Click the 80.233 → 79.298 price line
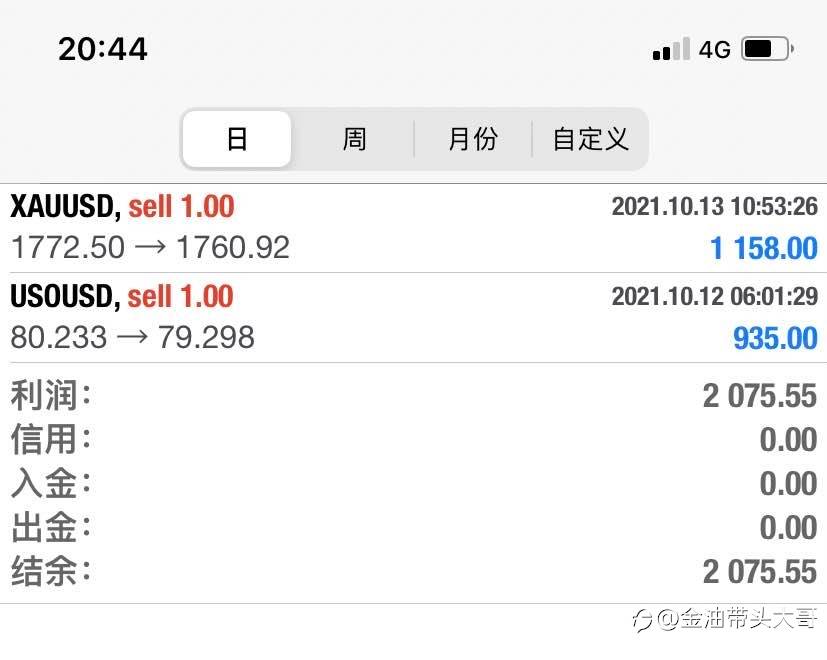Image resolution: width=827 pixels, height=660 pixels. click(132, 337)
